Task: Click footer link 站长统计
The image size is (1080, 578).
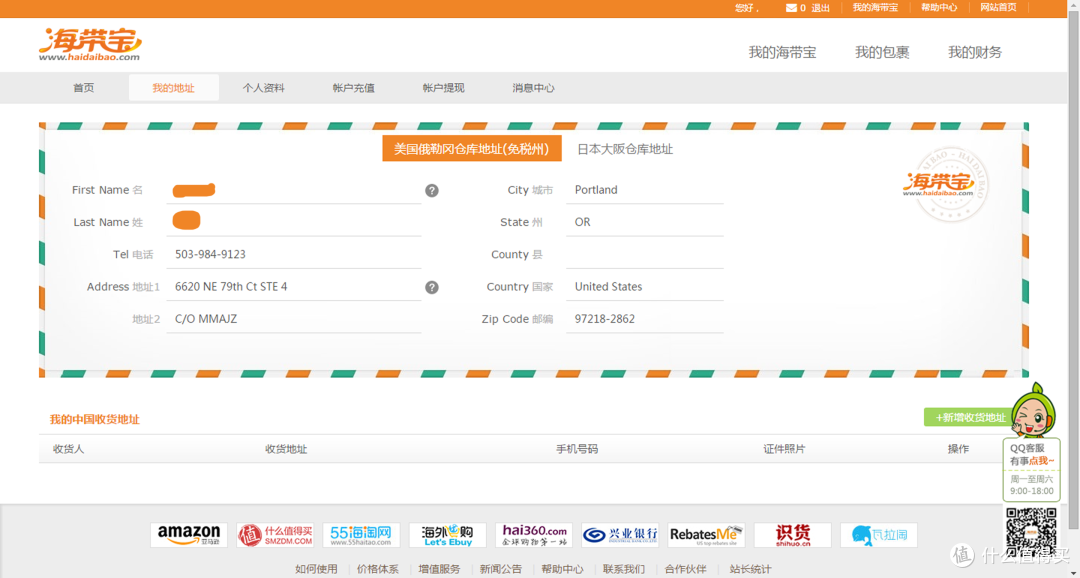Action: 750,569
